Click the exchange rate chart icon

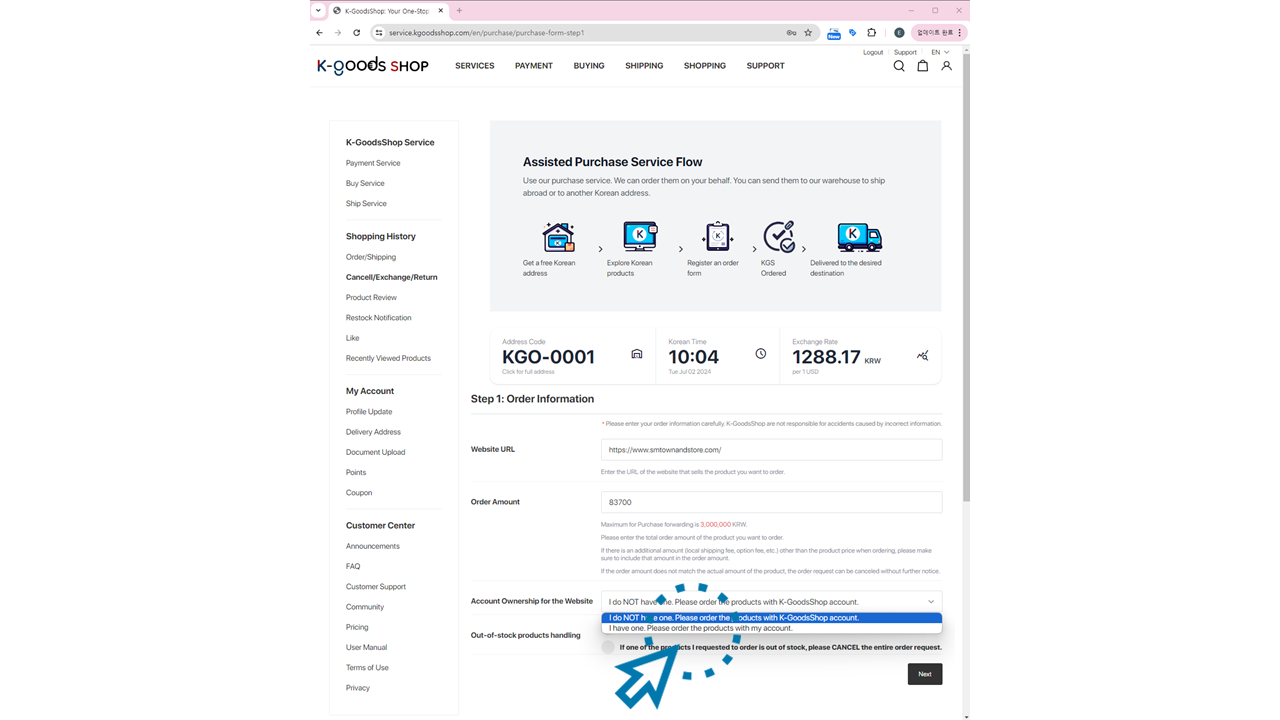922,355
